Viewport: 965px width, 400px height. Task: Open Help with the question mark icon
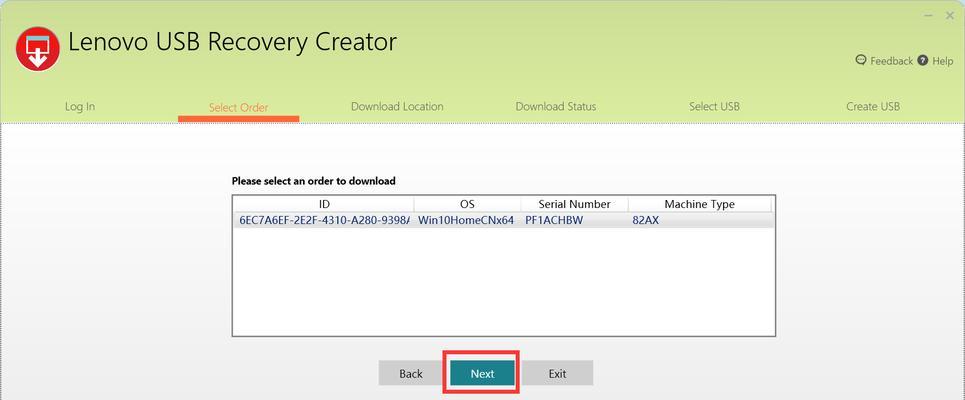pyautogui.click(x=922, y=60)
